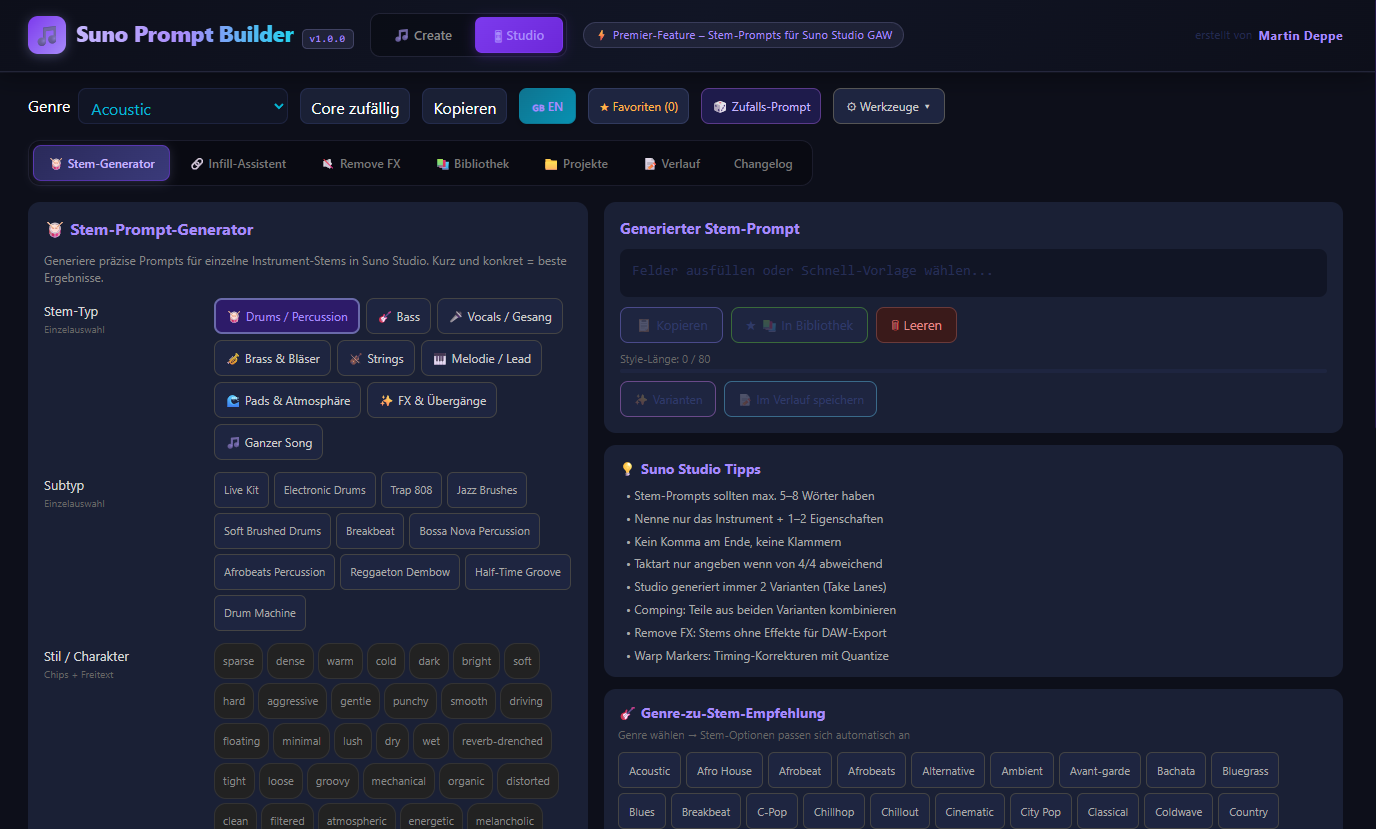The height and width of the screenshot is (829, 1376).
Task: Click Im Verlauf speichern button
Action: (800, 399)
